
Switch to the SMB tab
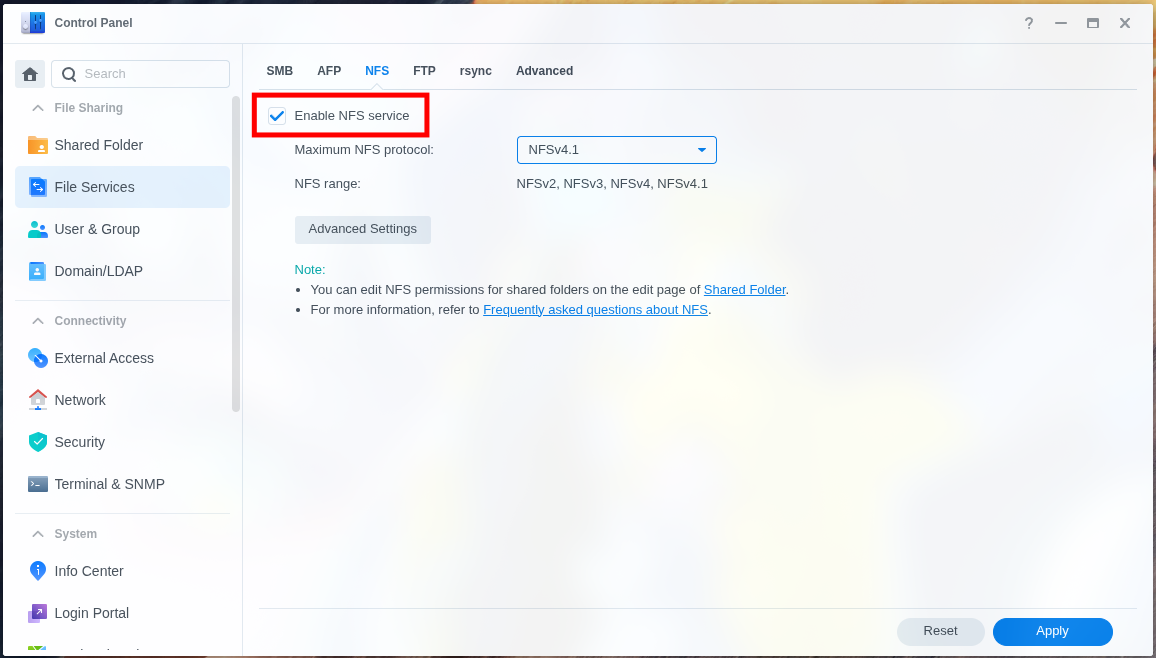click(279, 71)
